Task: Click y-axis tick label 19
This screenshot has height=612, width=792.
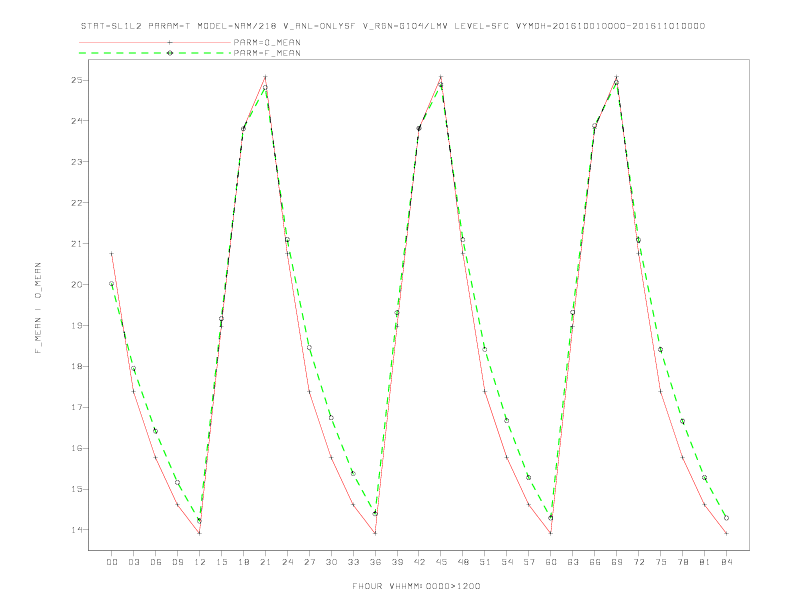Action: pos(76,325)
